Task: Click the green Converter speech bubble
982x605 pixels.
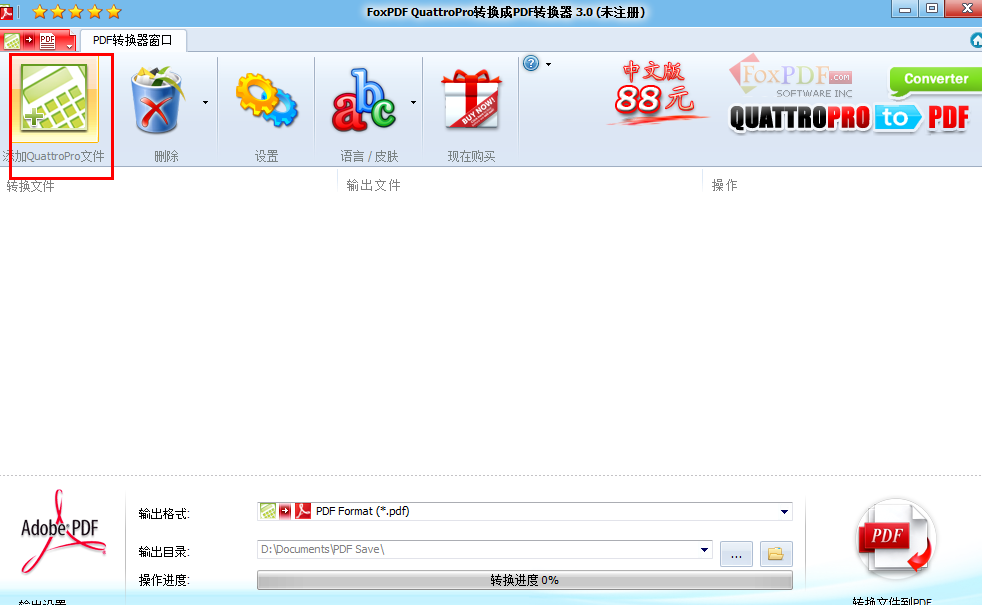Action: tap(936, 80)
